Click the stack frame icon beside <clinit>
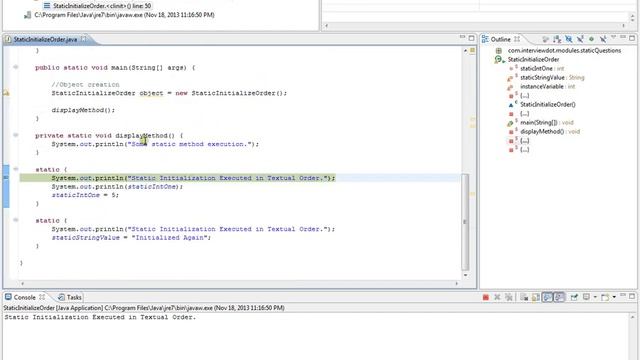 tap(47, 6)
